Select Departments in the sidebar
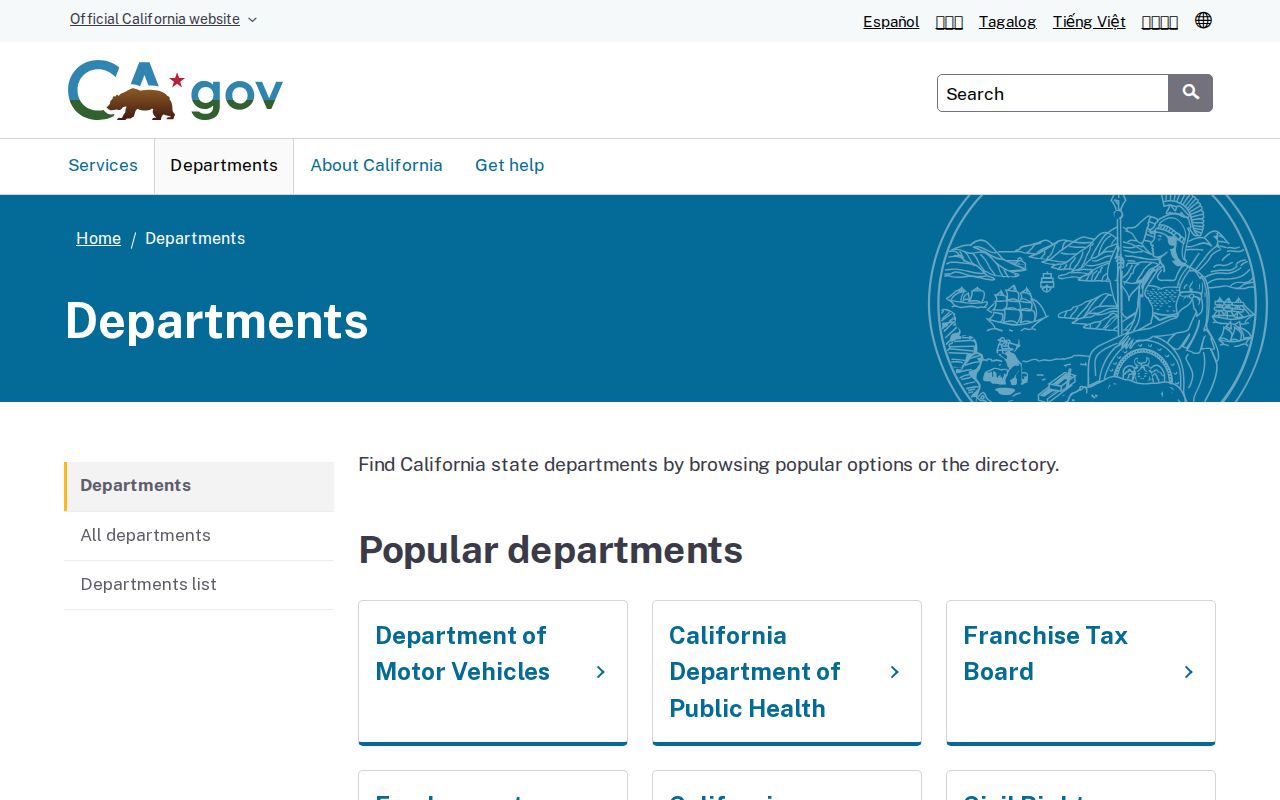The image size is (1280, 800). click(199, 486)
